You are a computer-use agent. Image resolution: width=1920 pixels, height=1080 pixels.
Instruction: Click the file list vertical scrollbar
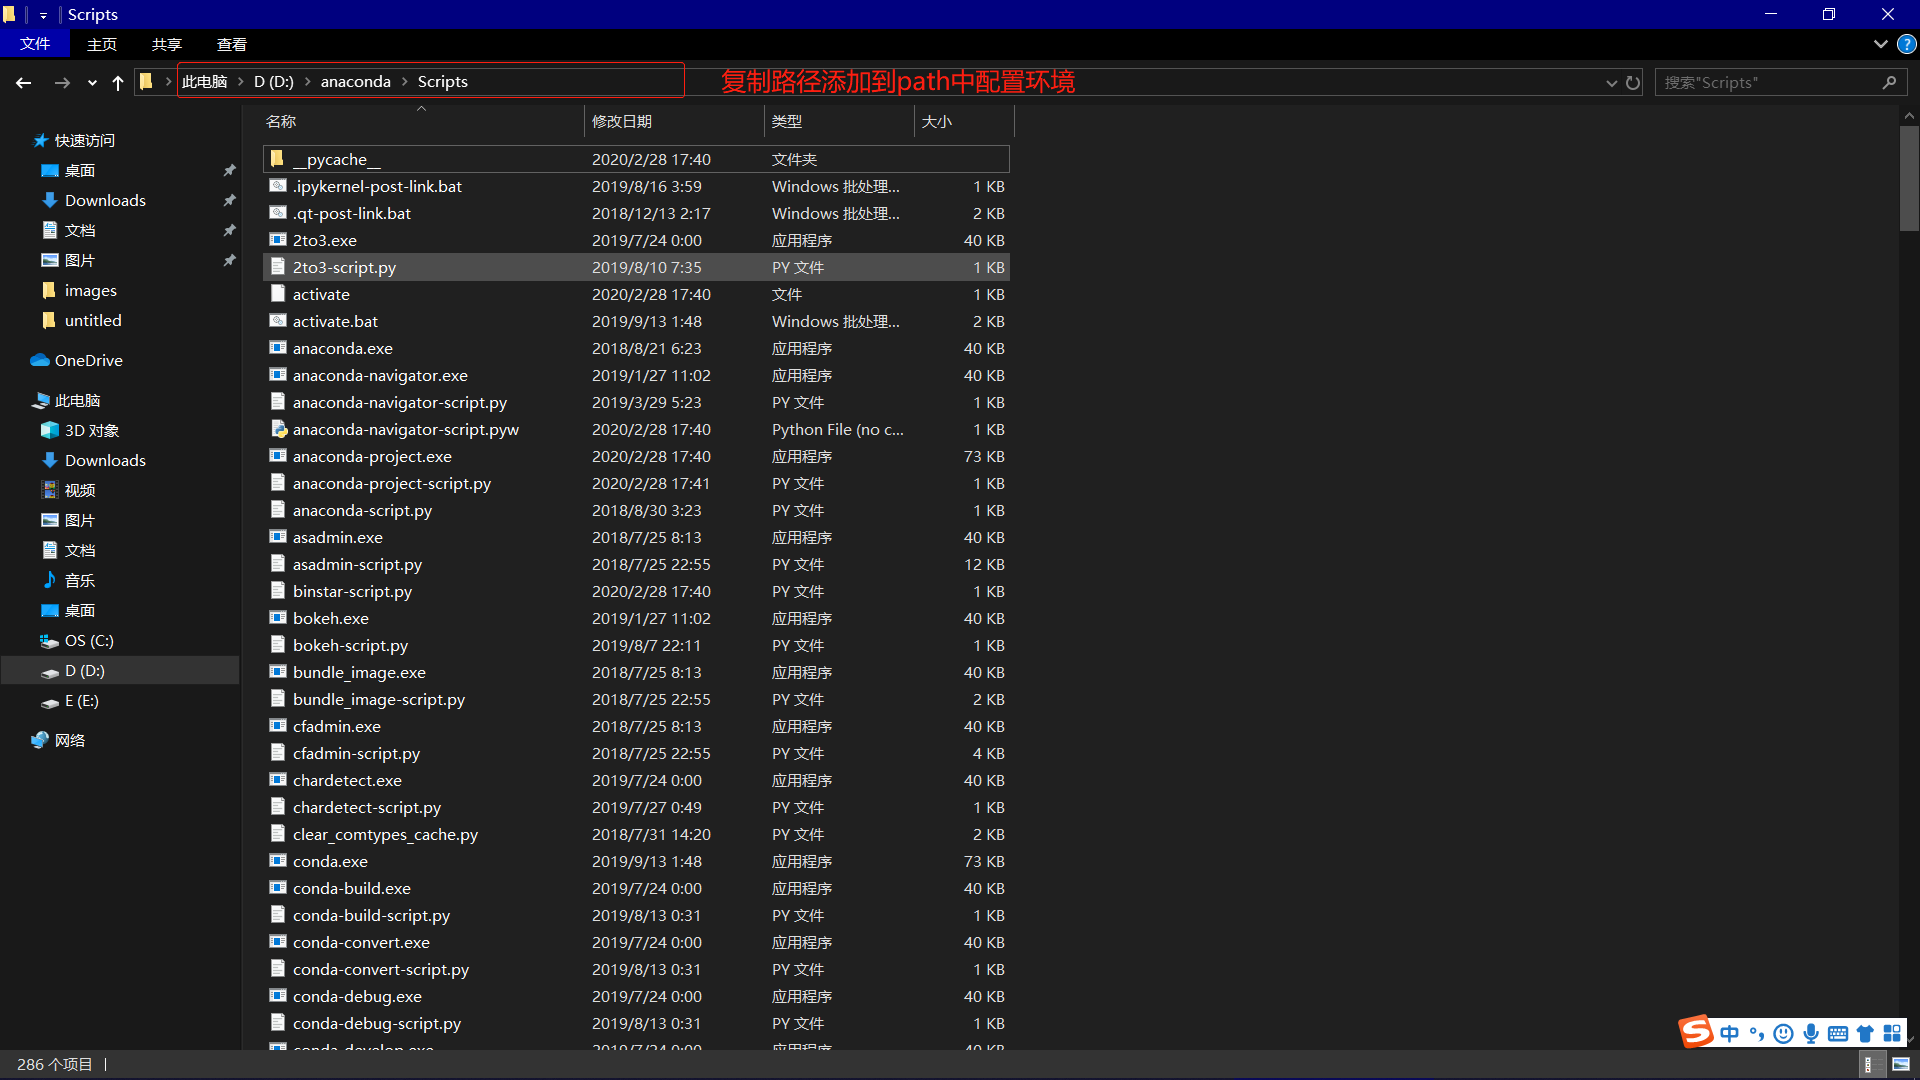coord(1909,178)
